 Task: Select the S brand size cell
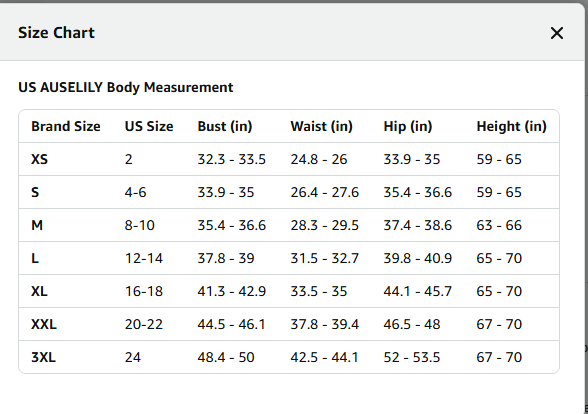pos(35,192)
